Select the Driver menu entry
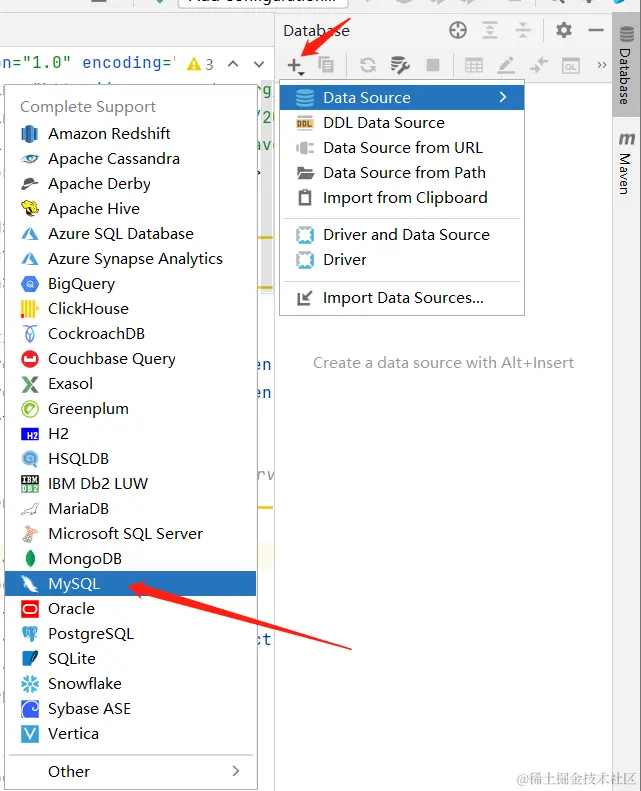Image resolution: width=641 pixels, height=791 pixels. (402, 260)
